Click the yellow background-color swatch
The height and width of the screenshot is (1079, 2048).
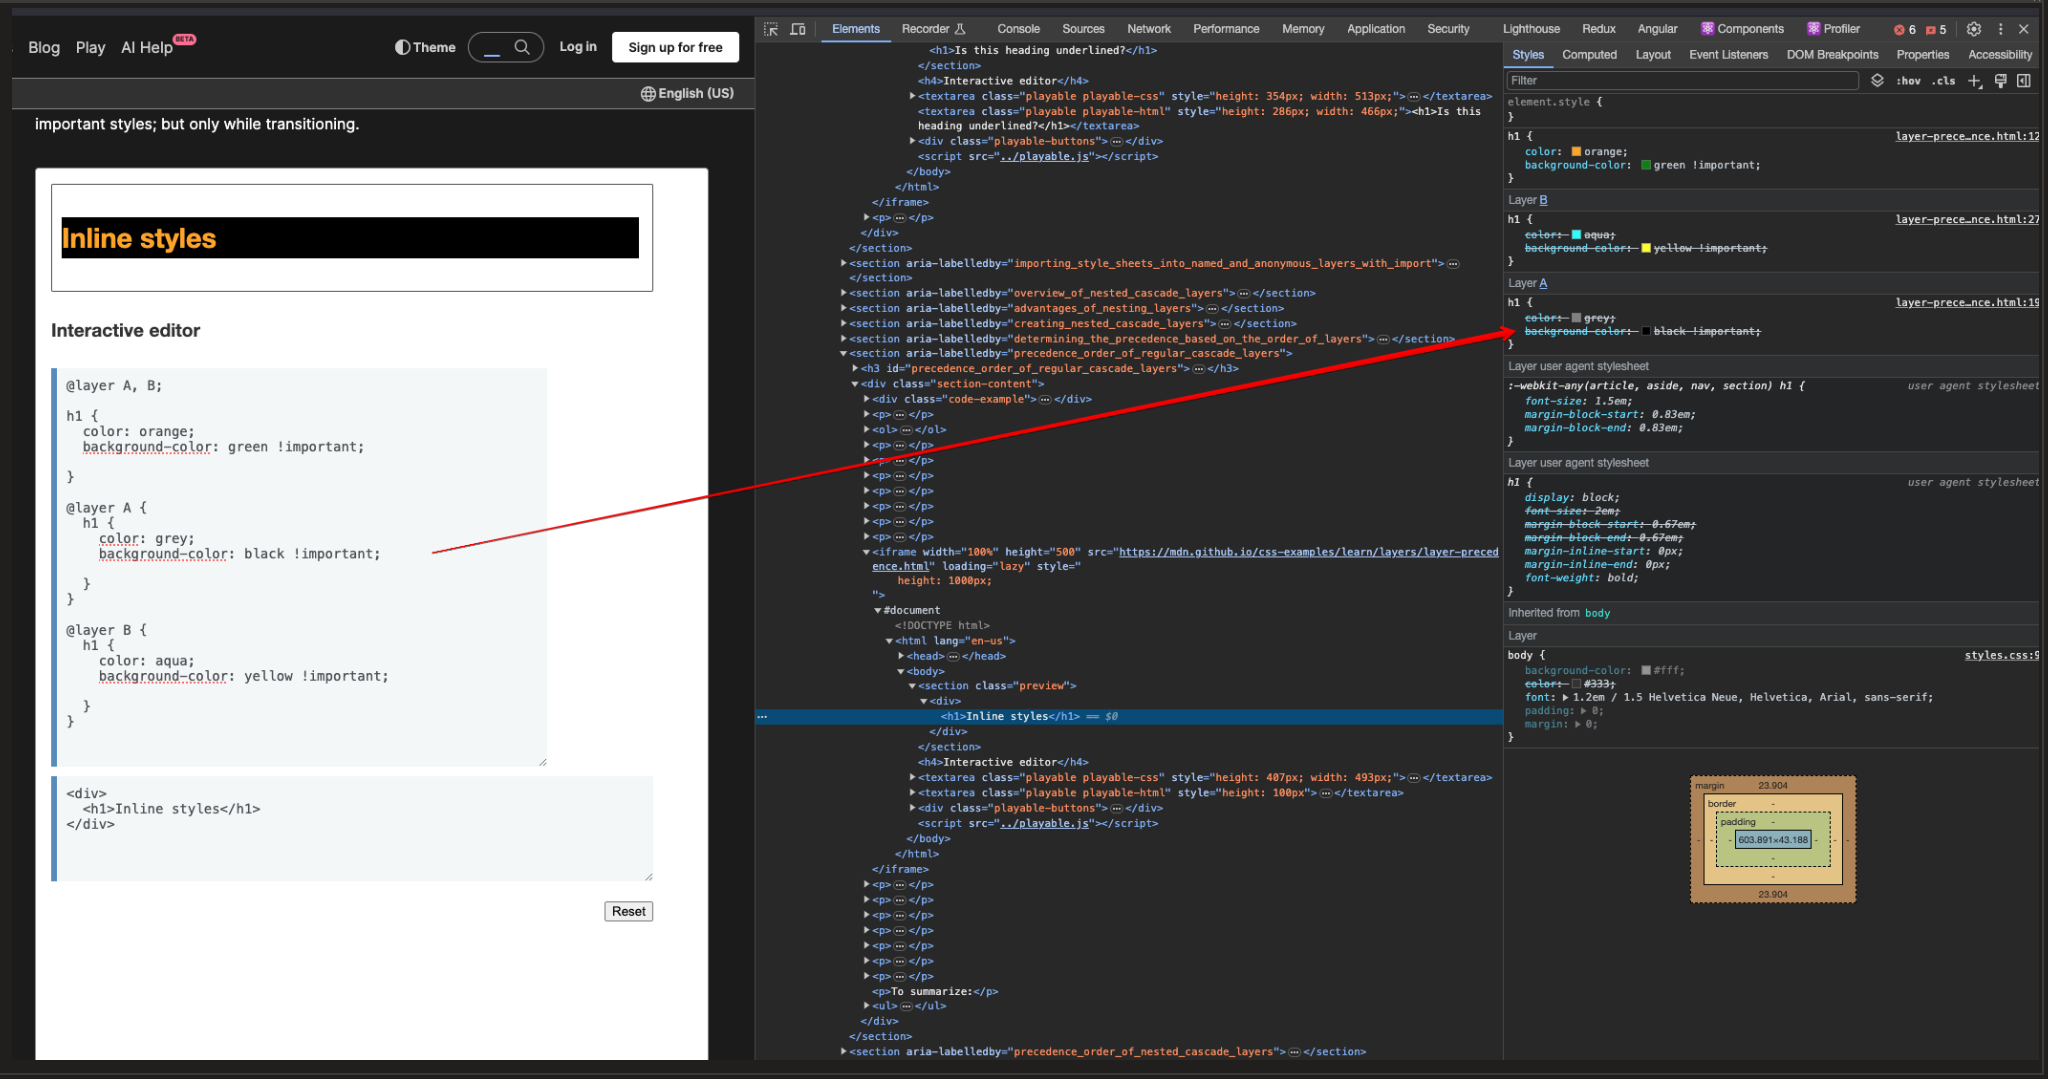1646,249
